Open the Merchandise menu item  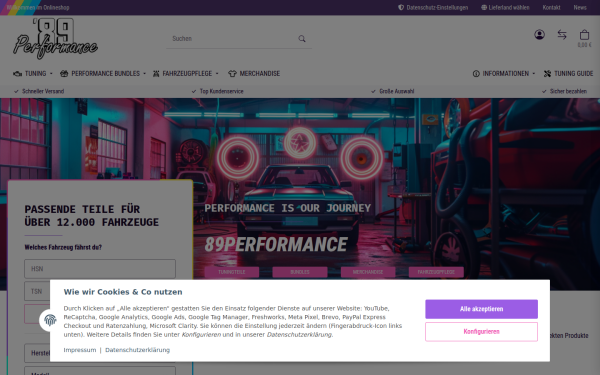(x=254, y=73)
